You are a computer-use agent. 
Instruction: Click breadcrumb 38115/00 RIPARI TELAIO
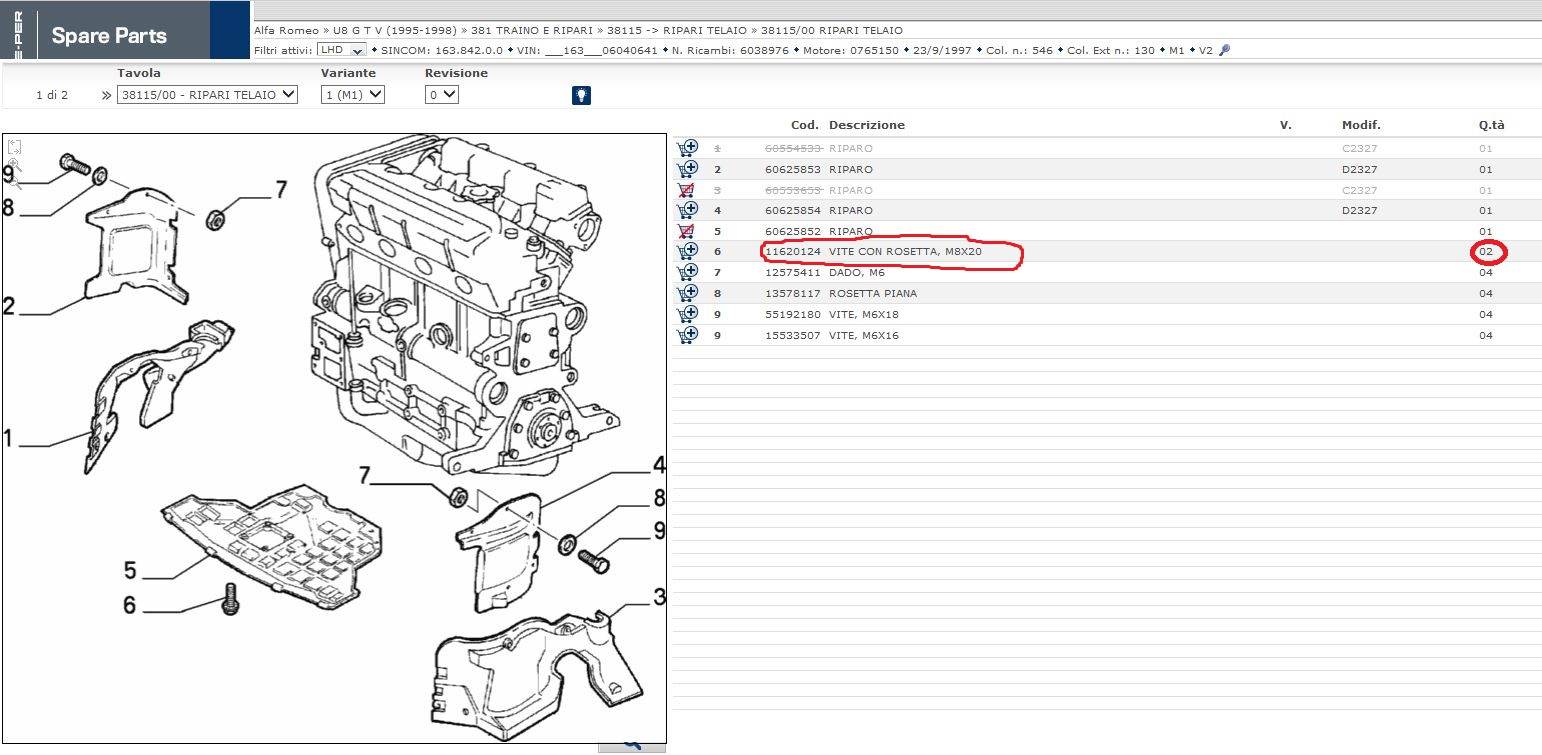(x=831, y=31)
